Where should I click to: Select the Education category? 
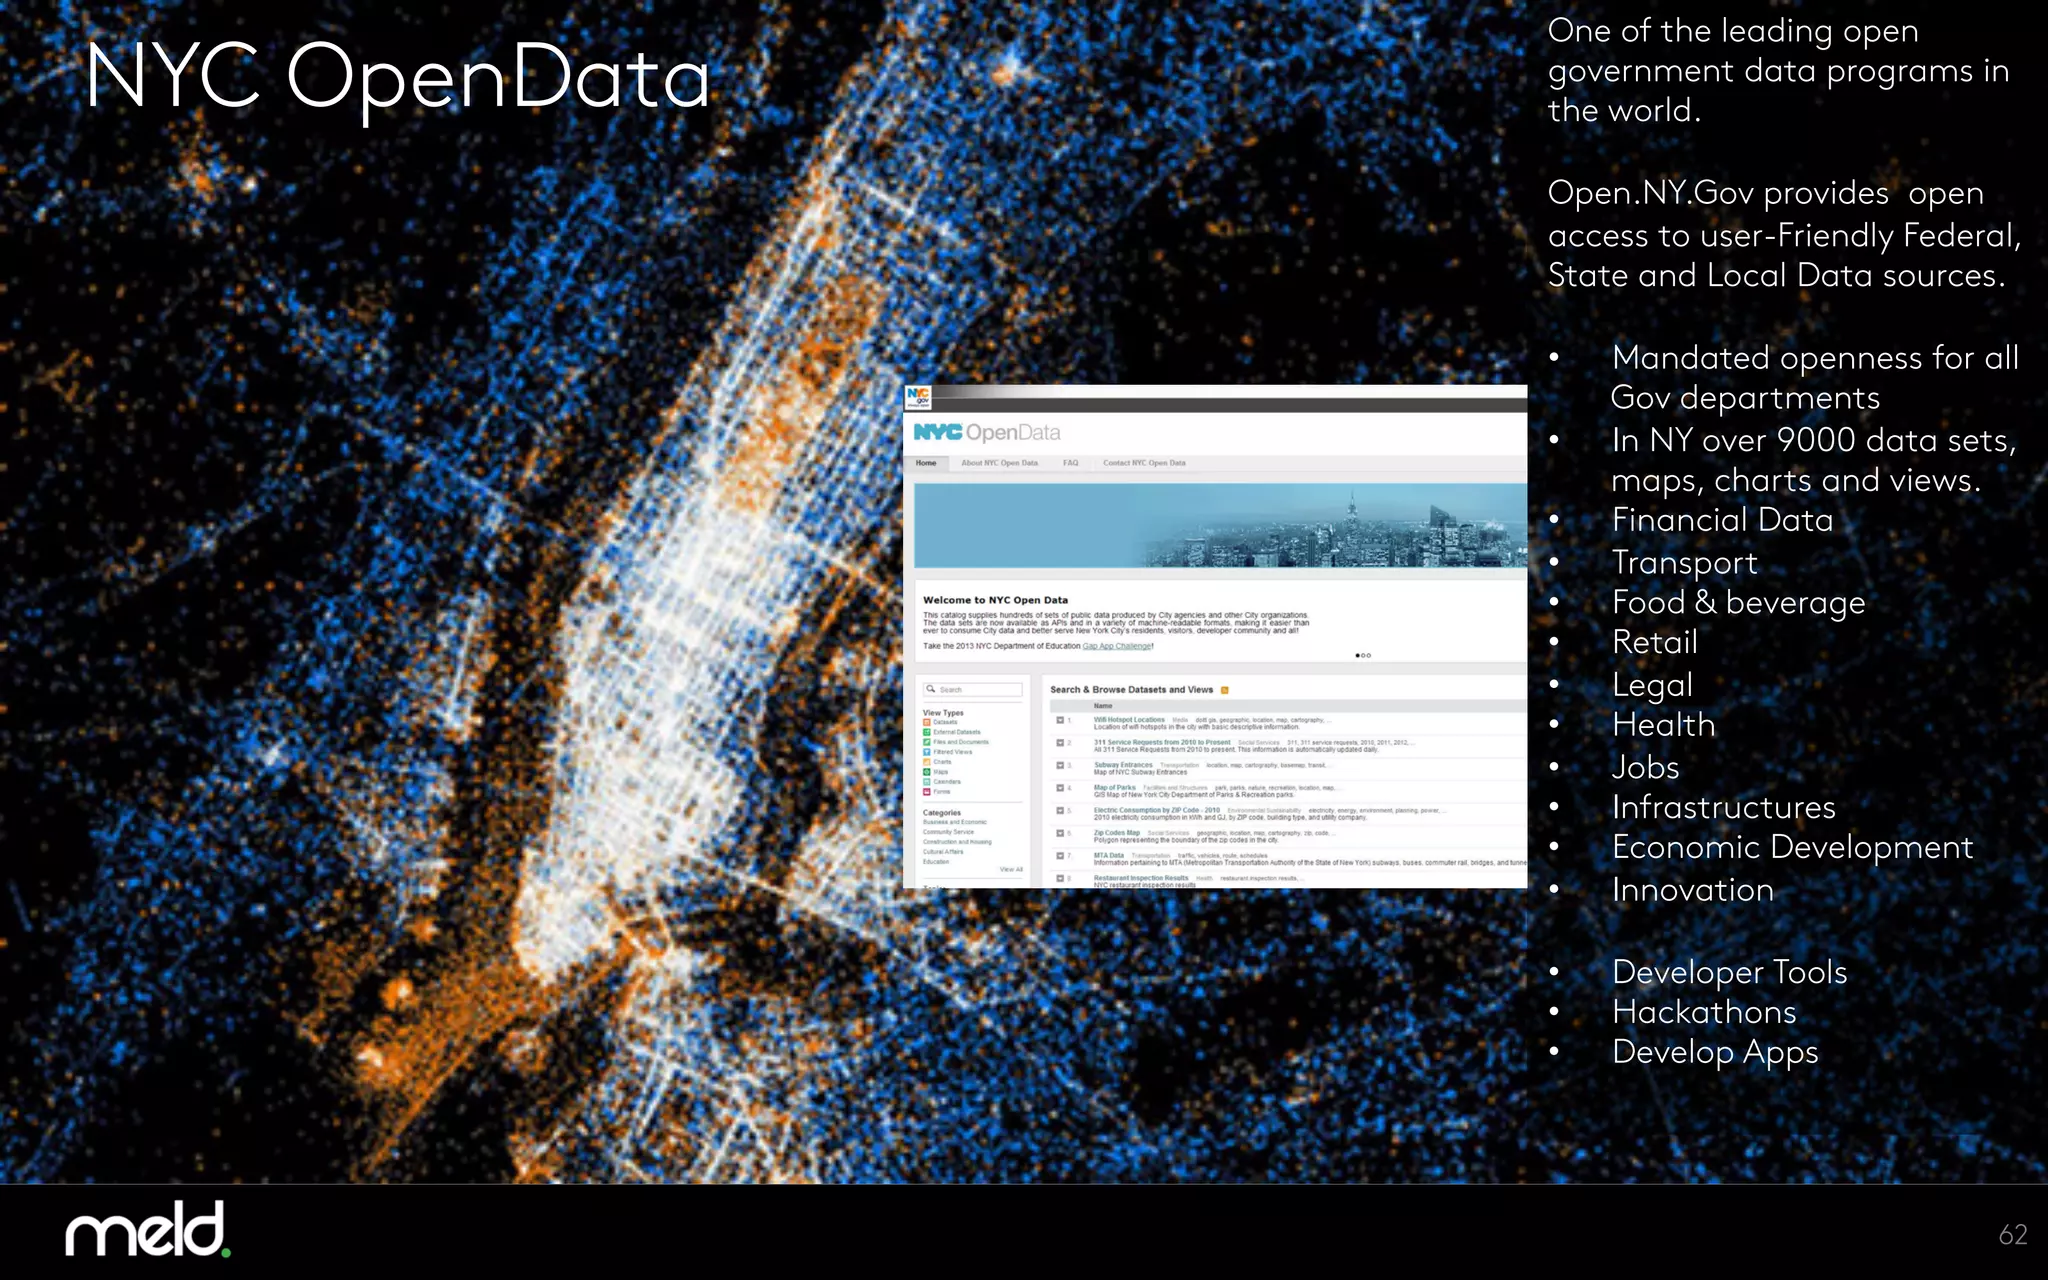(x=936, y=862)
